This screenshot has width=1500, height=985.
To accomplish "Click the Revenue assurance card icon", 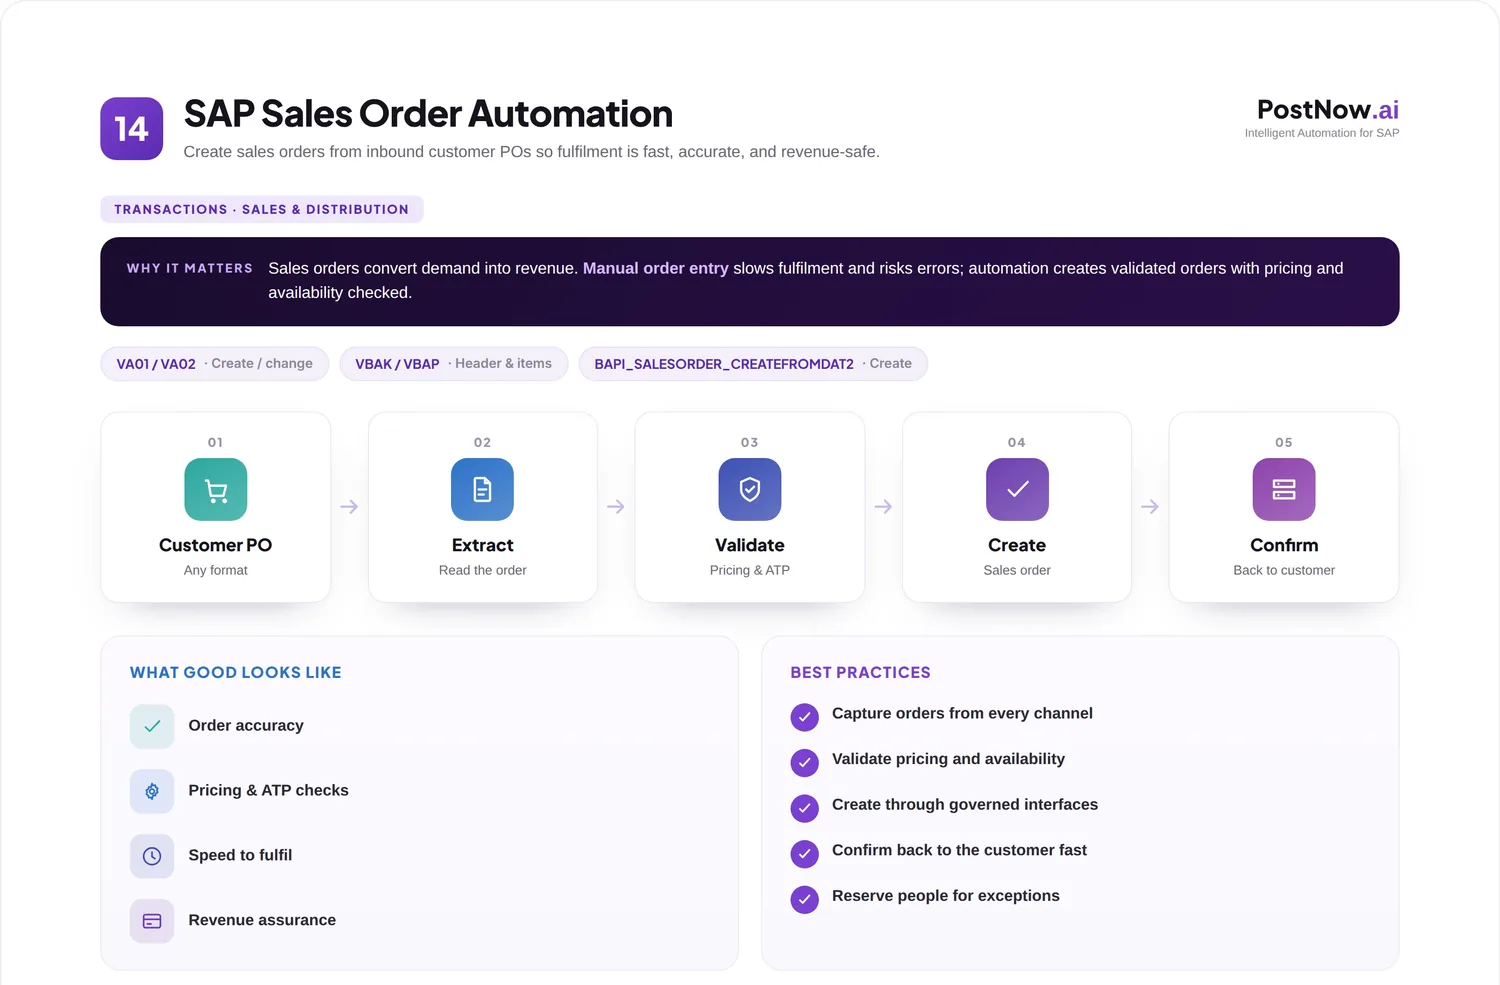I will 152,921.
